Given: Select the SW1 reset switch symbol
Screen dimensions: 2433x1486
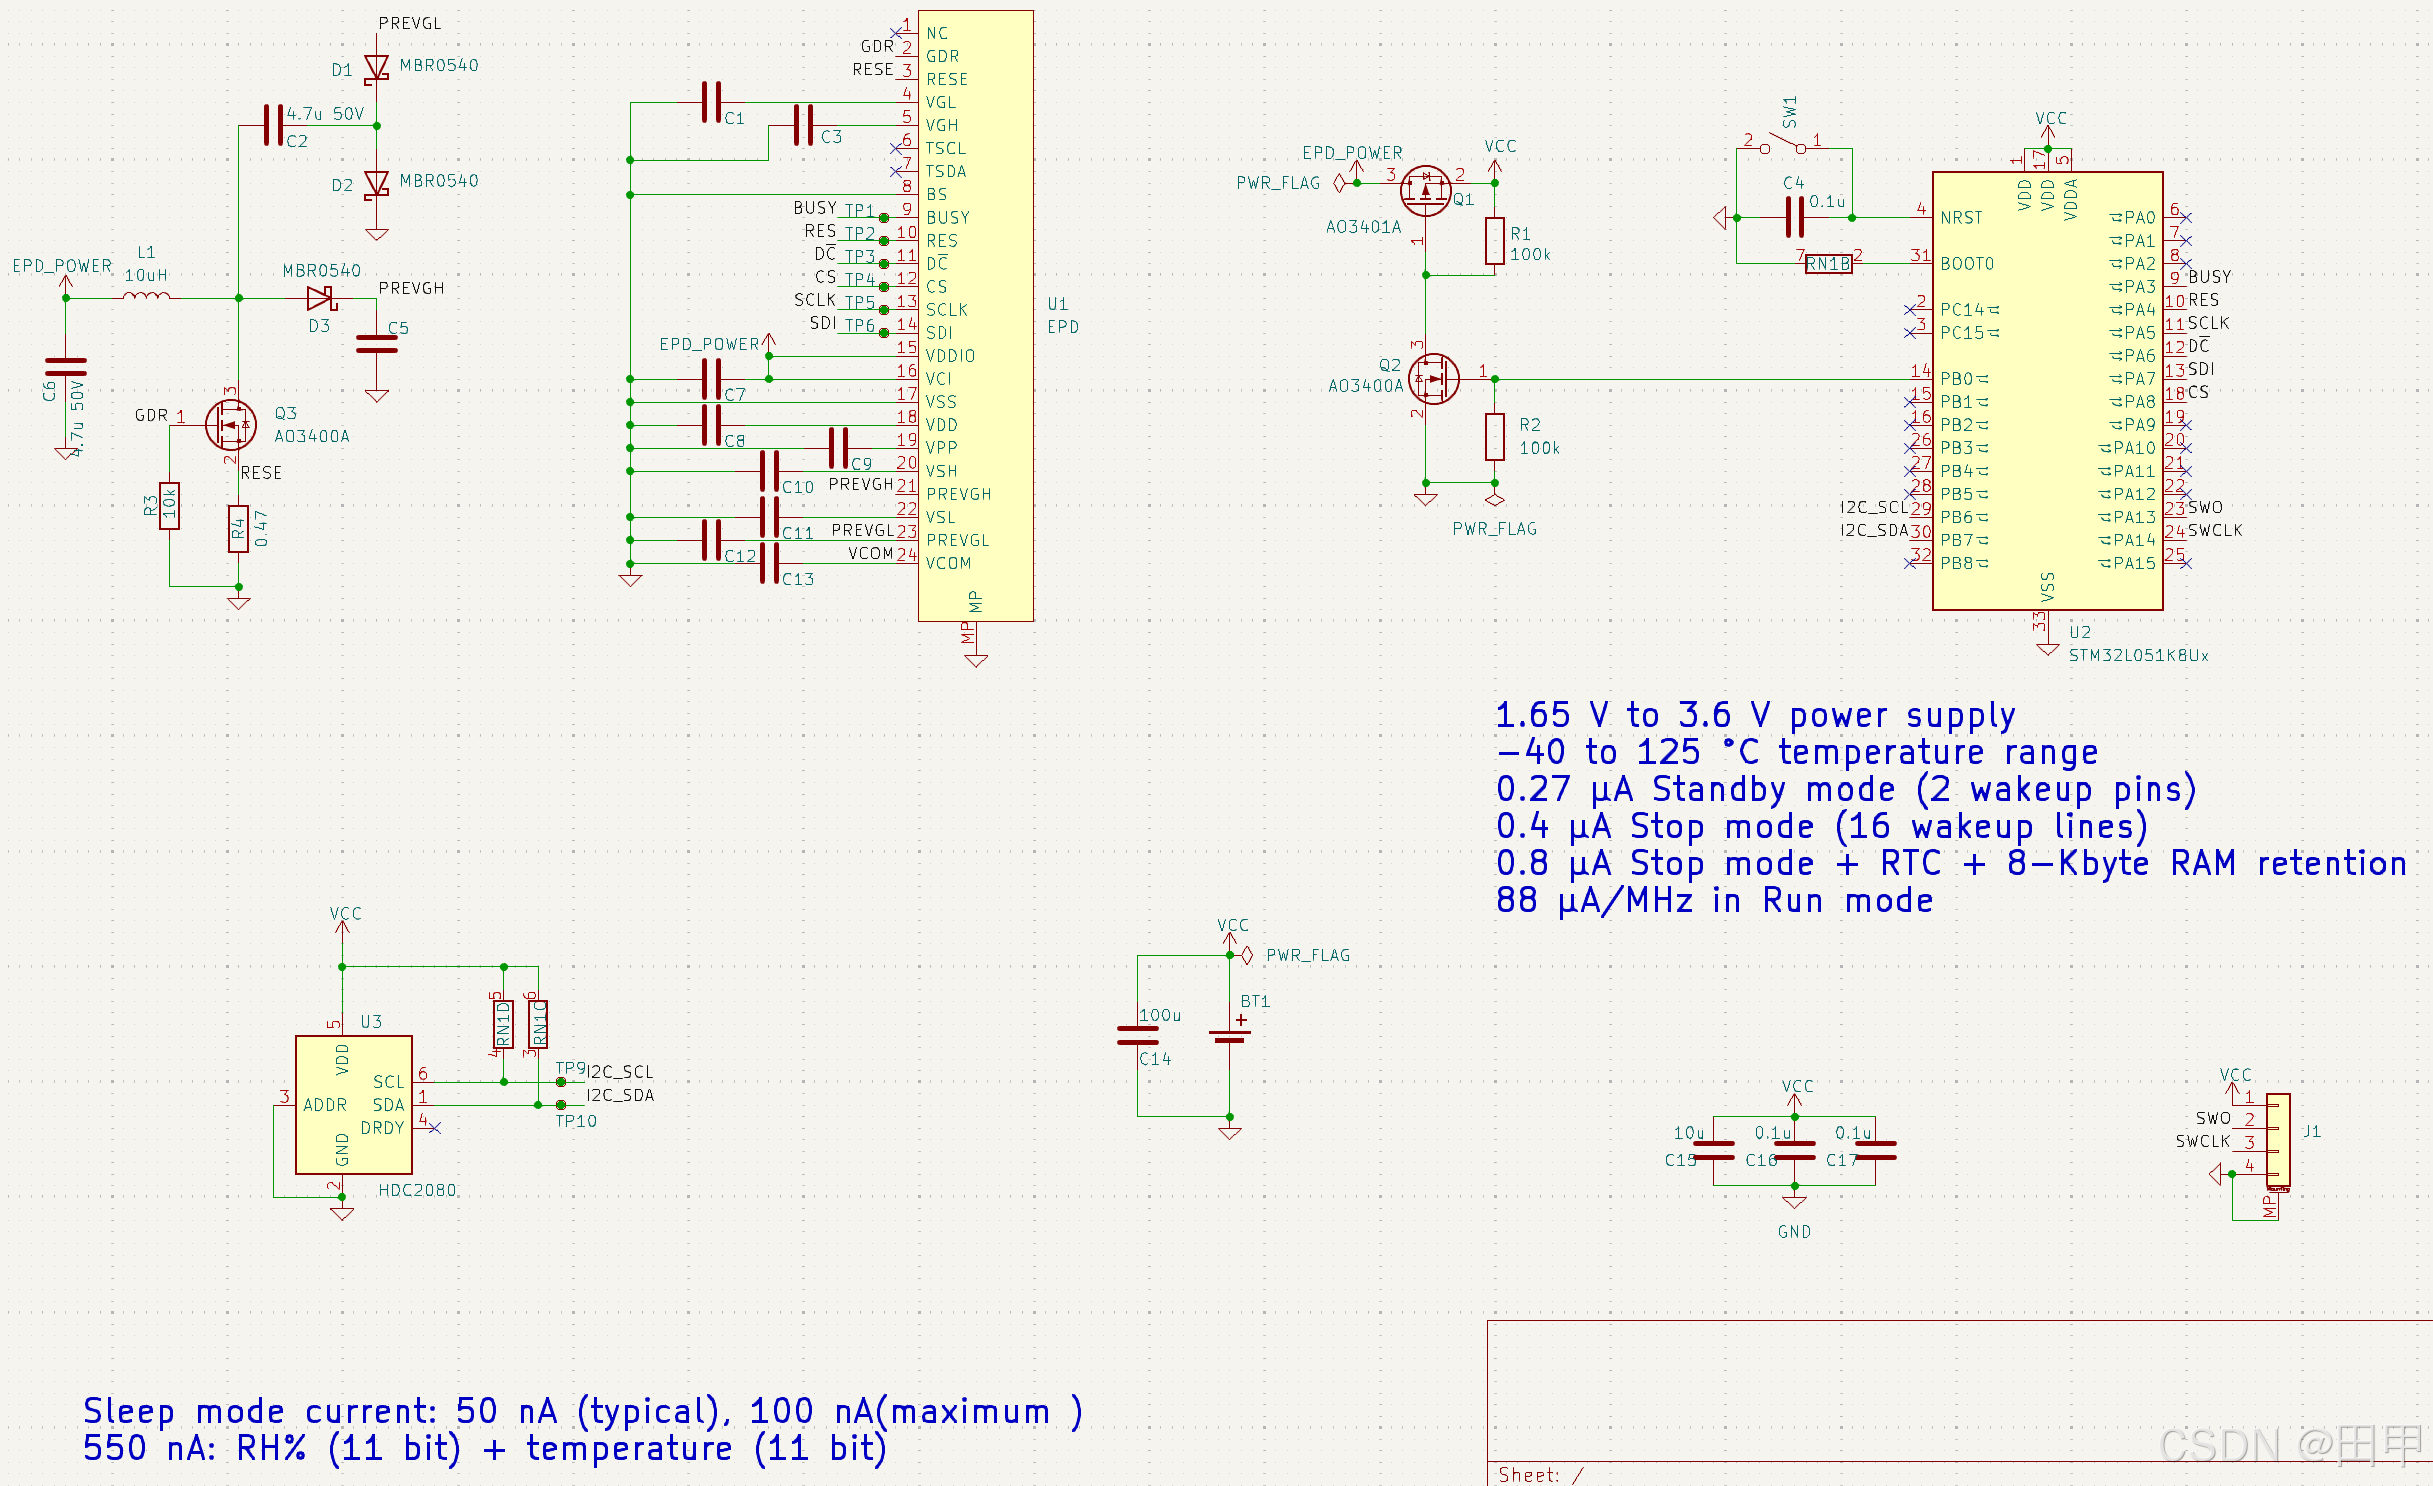Looking at the screenshot, I should (x=1783, y=146).
